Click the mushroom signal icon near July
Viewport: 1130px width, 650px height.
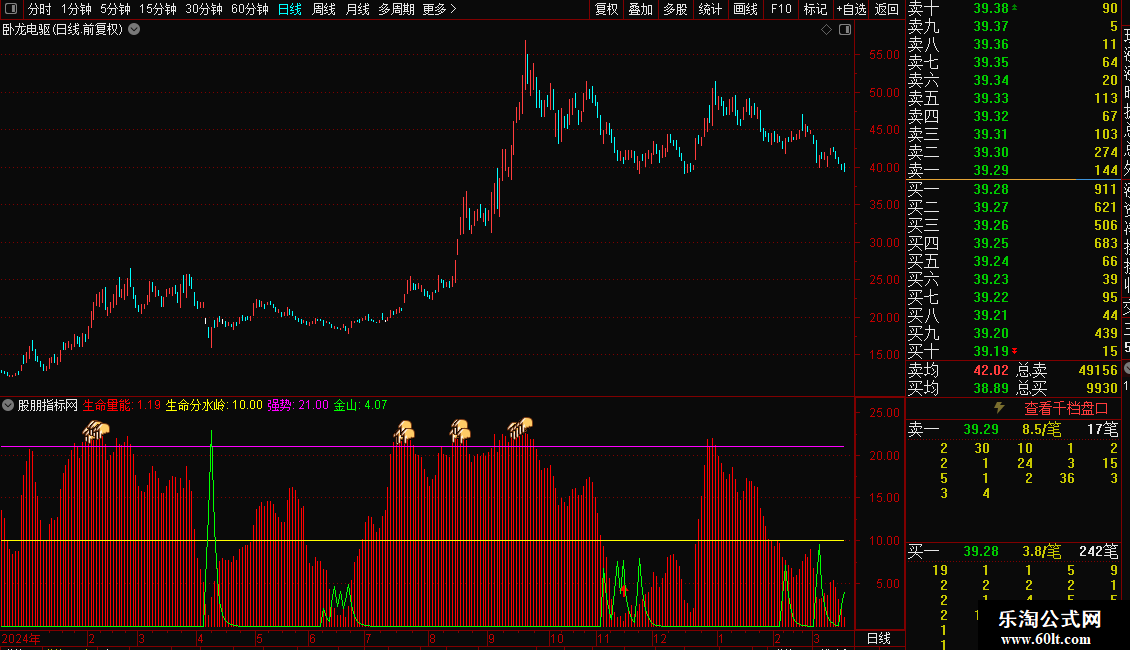pos(404,431)
